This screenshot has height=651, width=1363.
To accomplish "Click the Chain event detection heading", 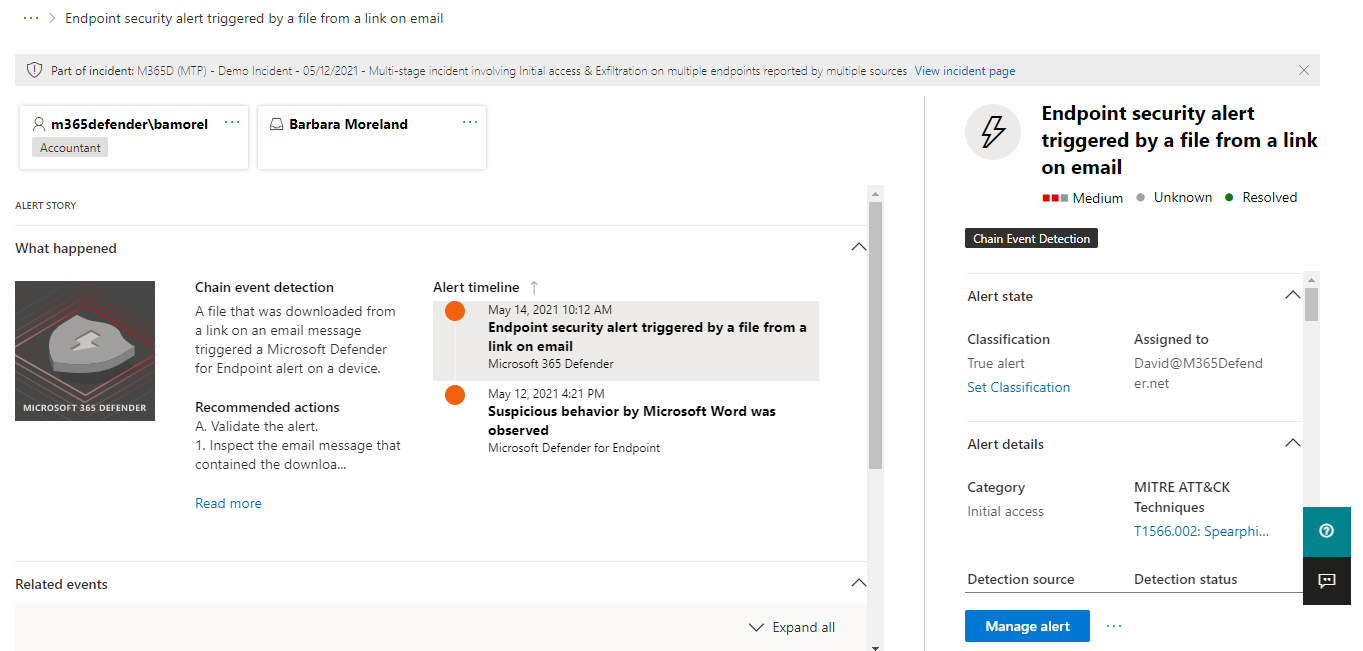I will [264, 287].
